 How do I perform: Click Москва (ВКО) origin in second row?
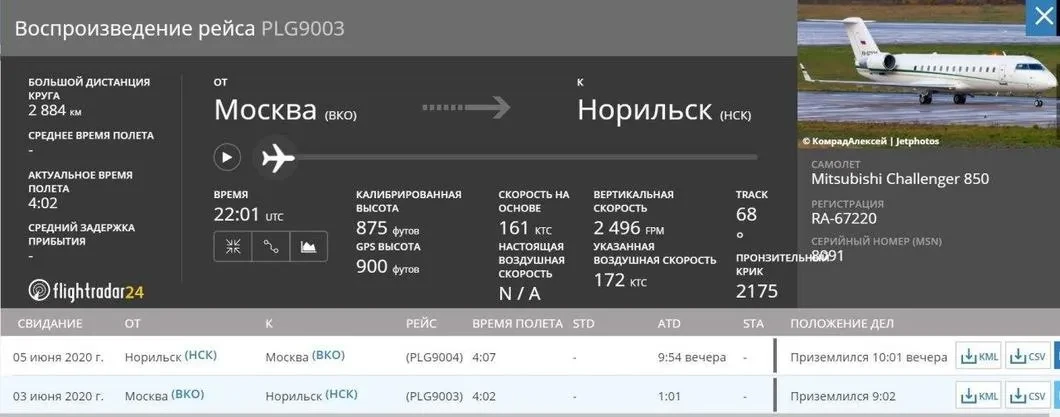click(x=165, y=395)
